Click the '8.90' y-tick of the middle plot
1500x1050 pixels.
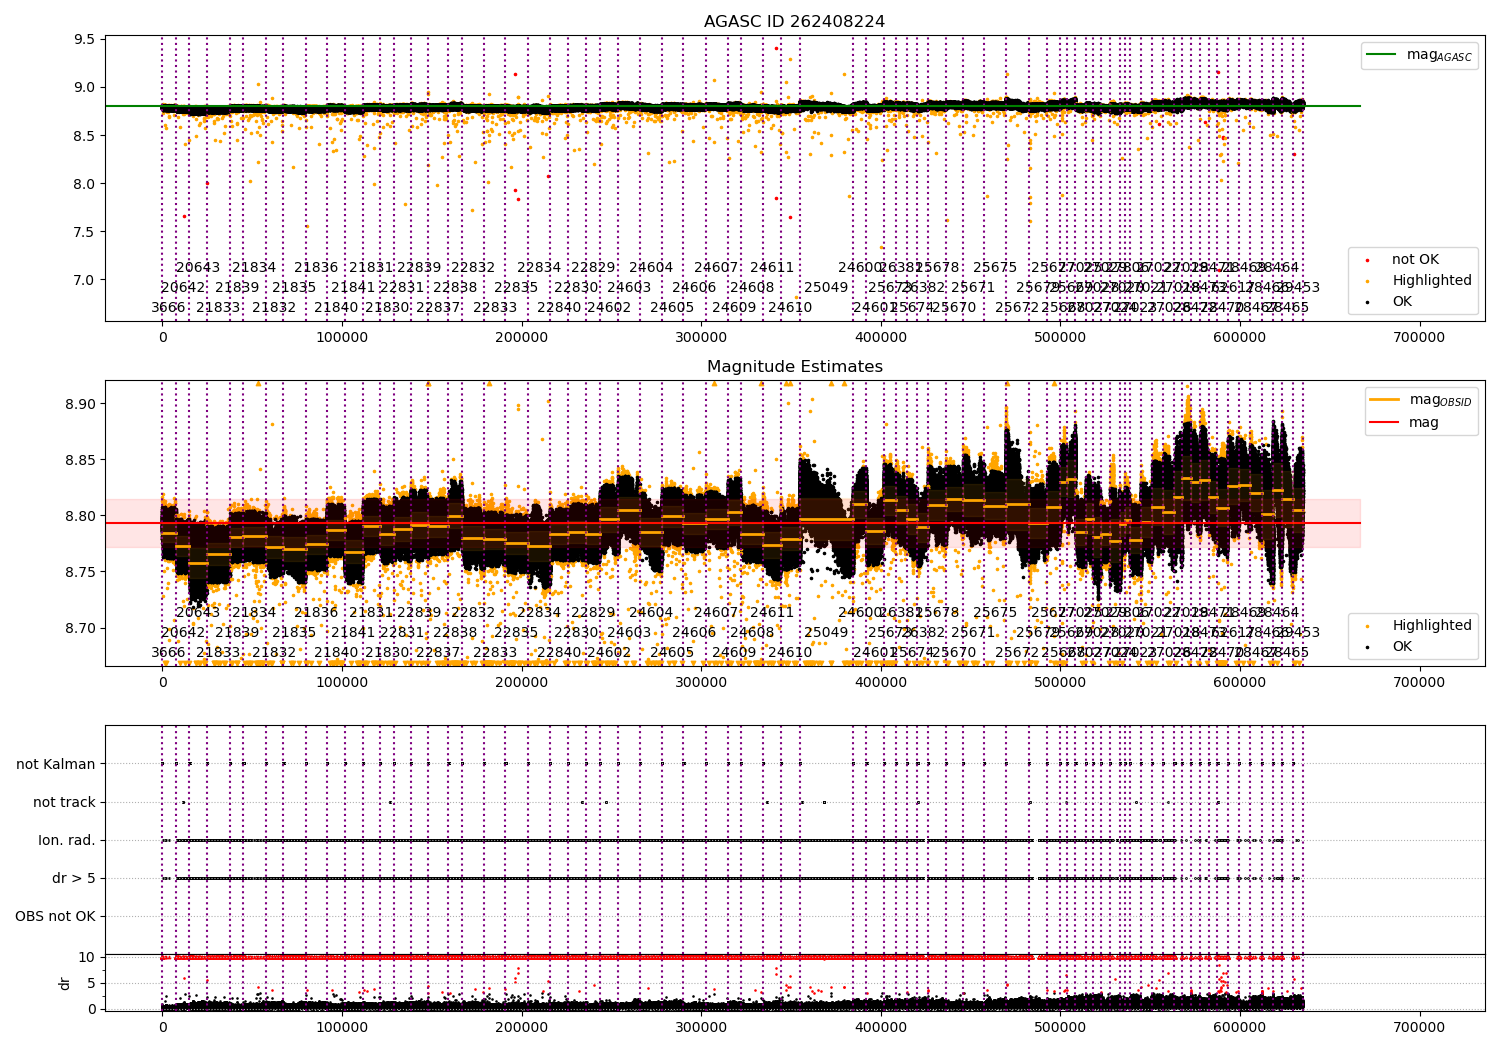[81, 405]
